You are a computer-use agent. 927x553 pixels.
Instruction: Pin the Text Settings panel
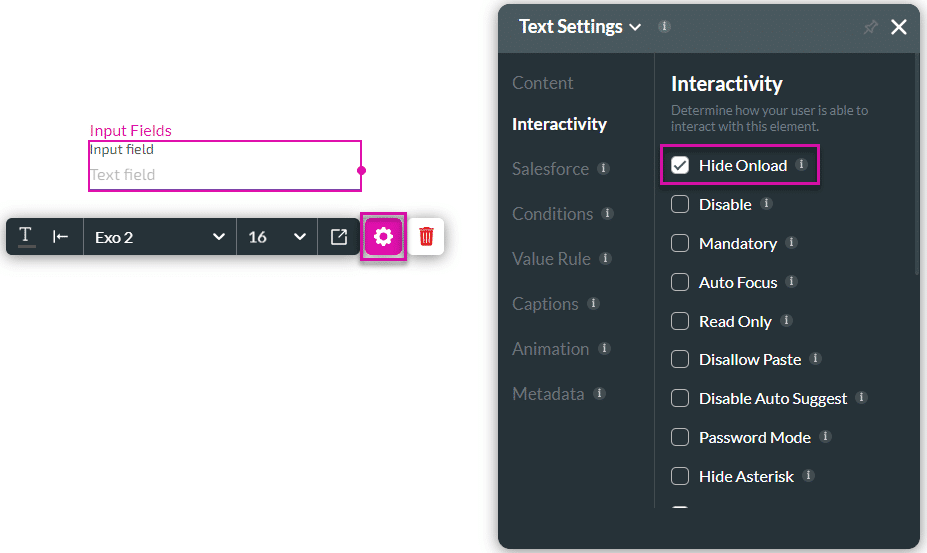(x=870, y=28)
